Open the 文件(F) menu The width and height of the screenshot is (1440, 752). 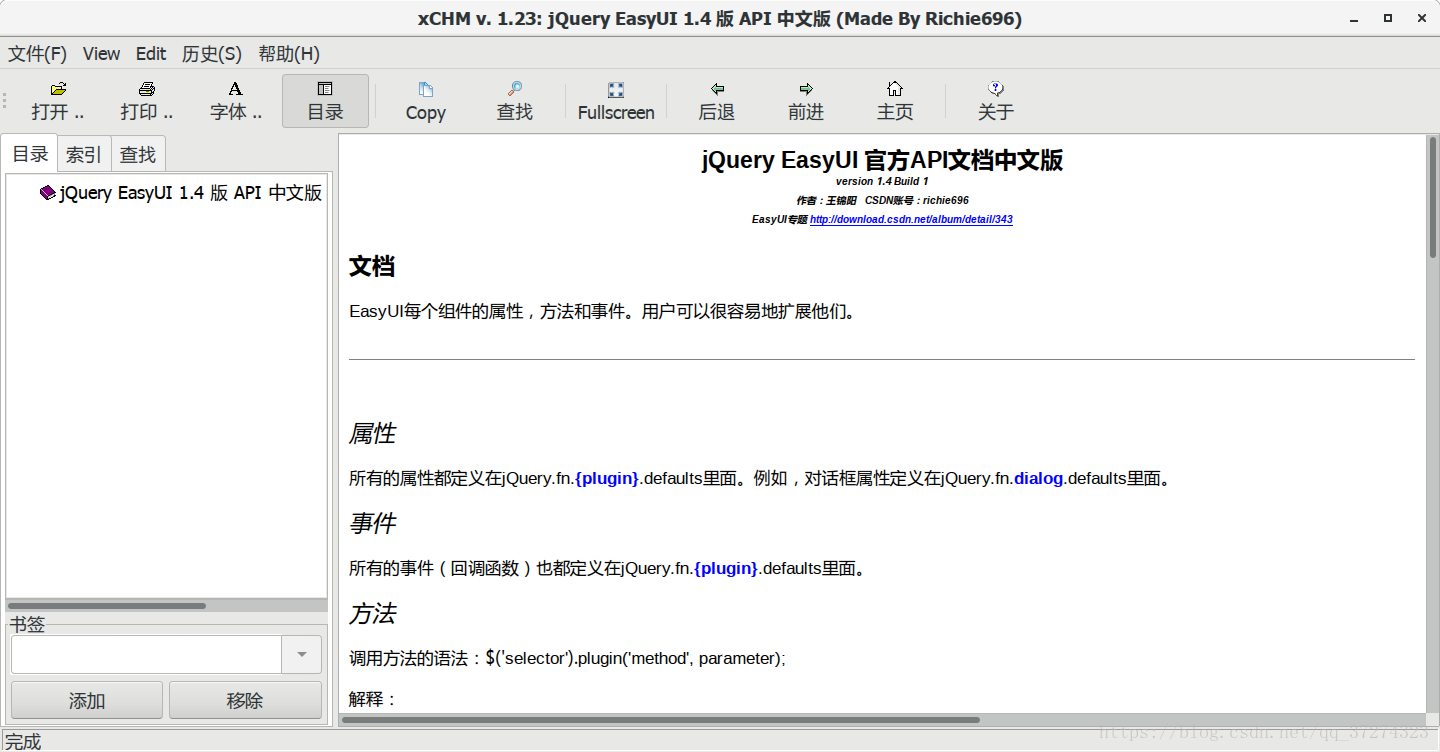coord(38,54)
